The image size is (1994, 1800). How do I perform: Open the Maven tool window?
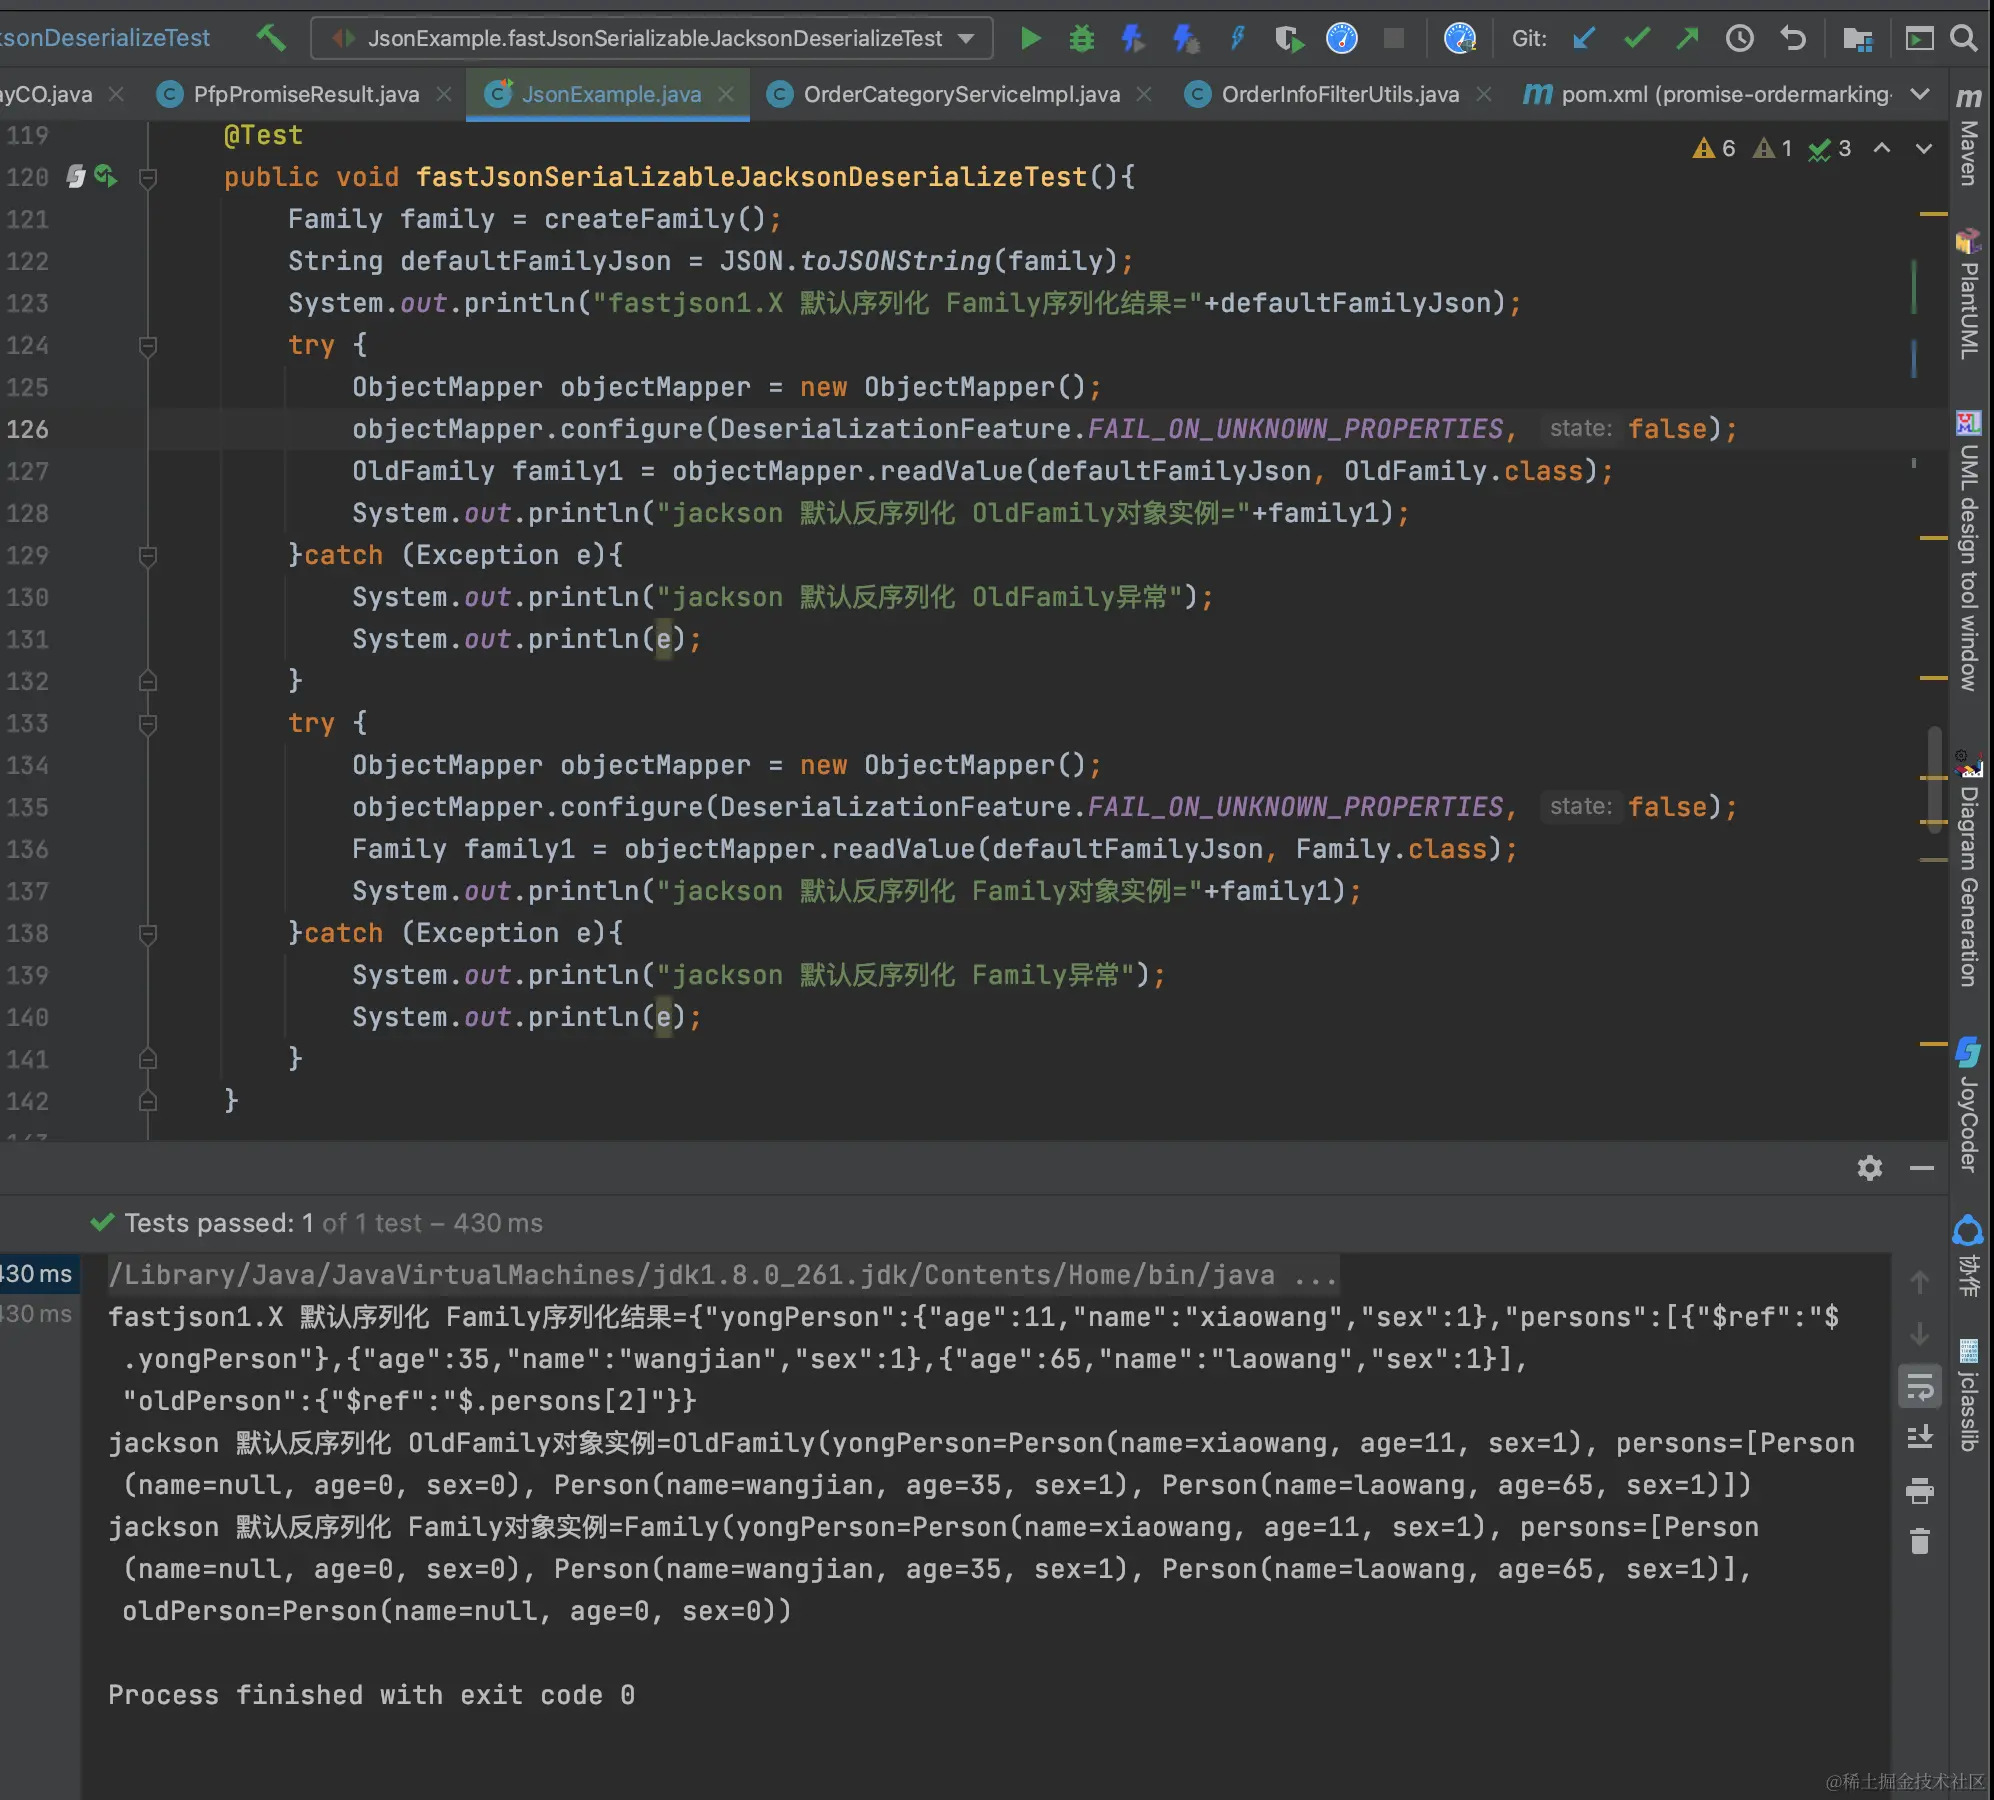pos(1969,137)
